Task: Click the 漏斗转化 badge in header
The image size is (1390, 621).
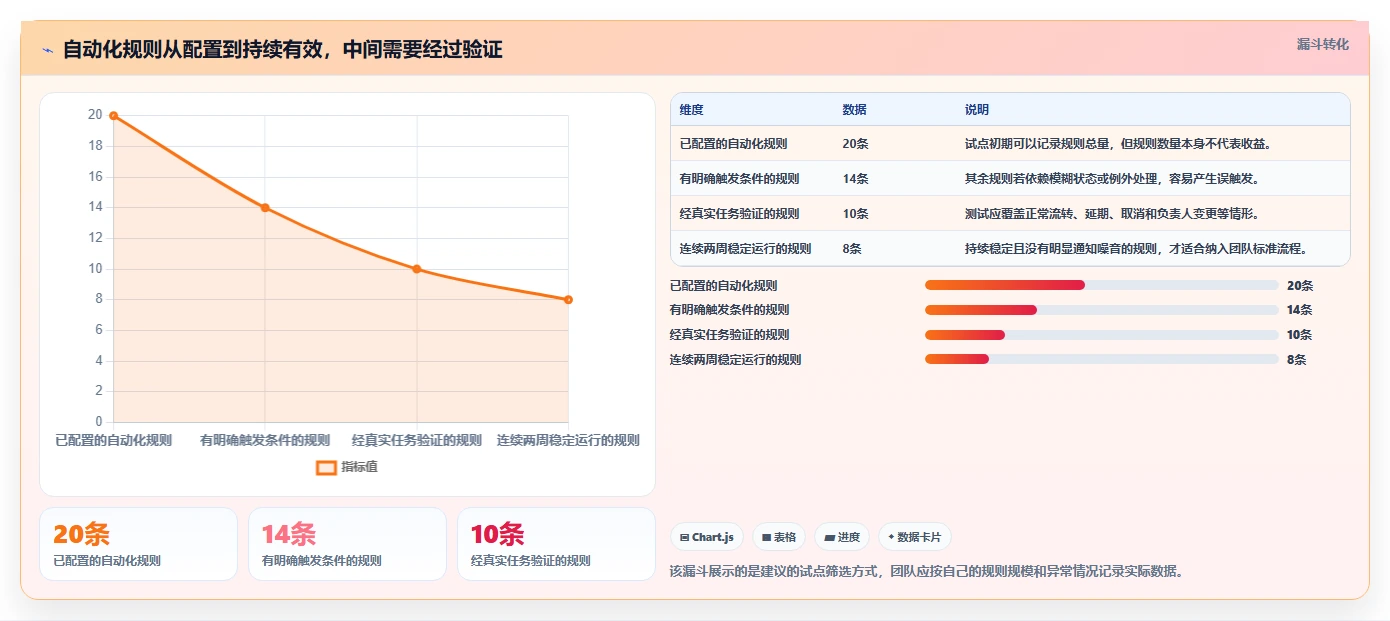Action: [x=1322, y=44]
